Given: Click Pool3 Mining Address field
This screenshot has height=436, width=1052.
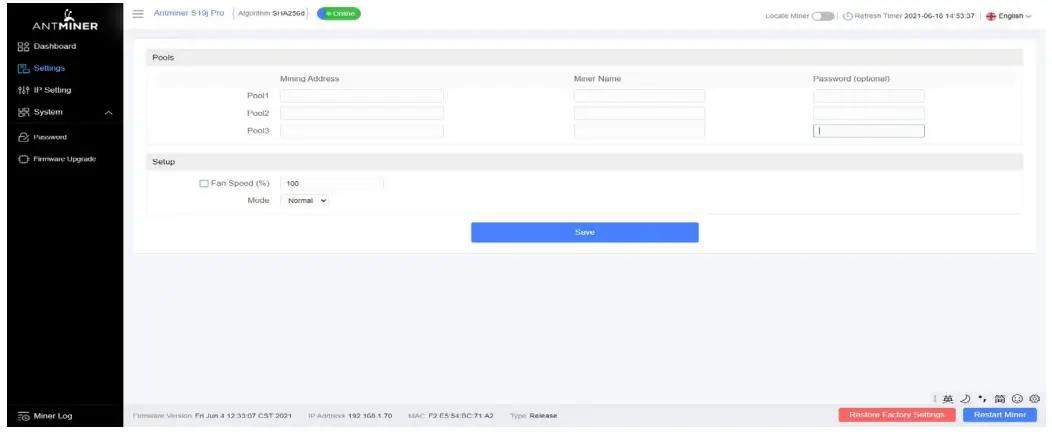Looking at the screenshot, I should [362, 131].
